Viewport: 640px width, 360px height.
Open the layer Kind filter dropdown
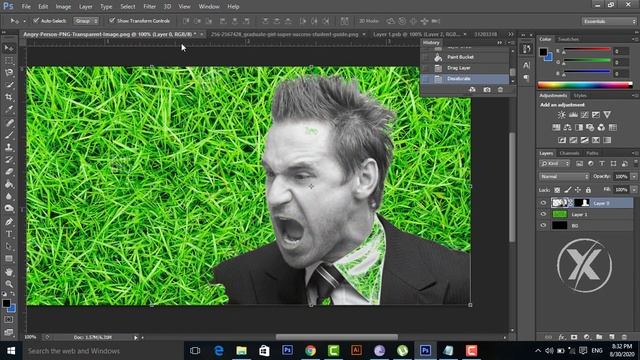(555, 164)
